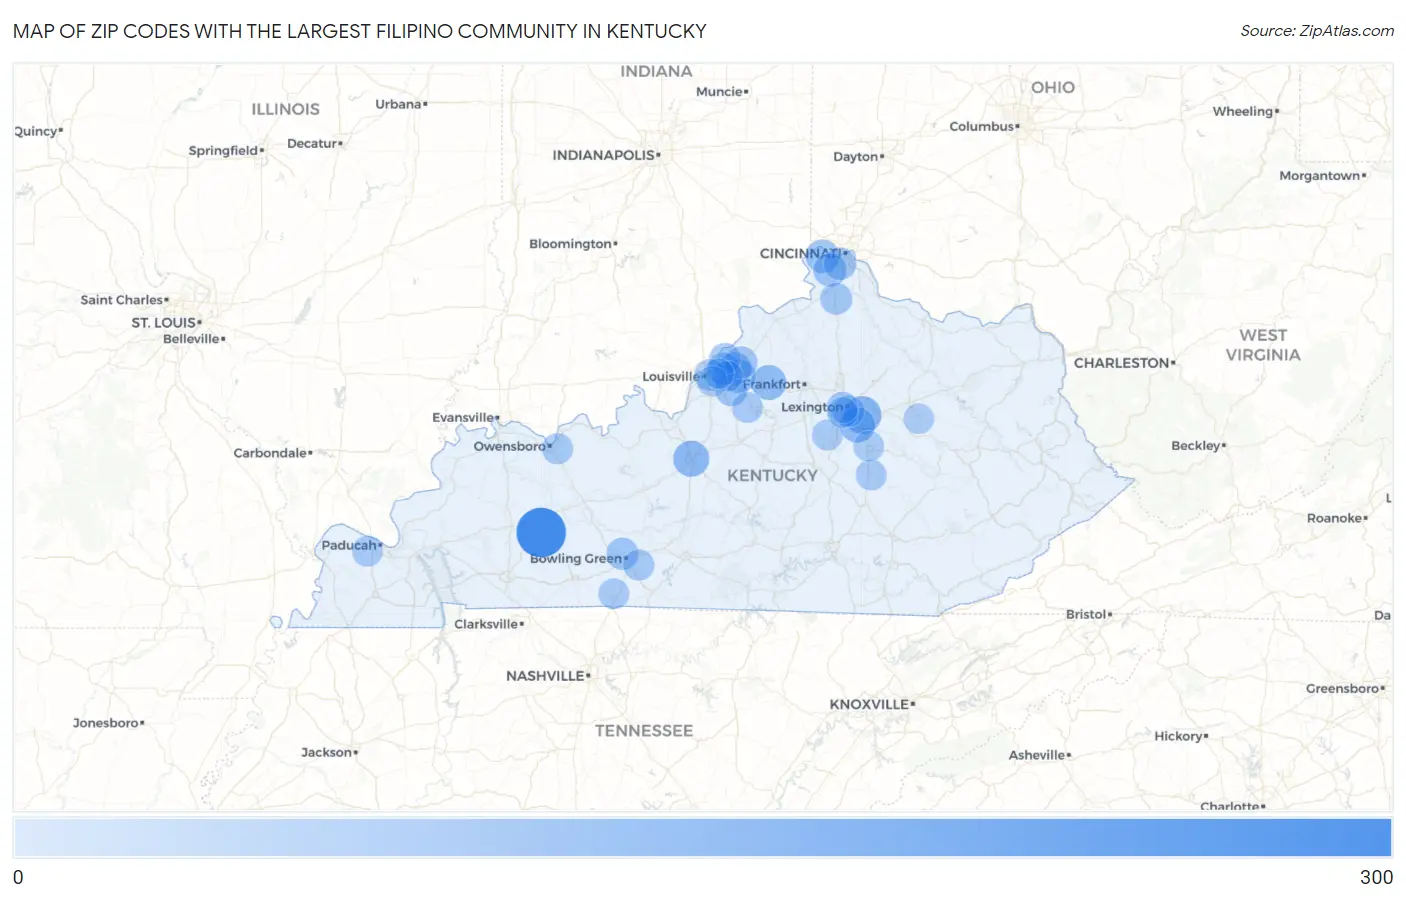Click the Columbus city label

click(983, 127)
